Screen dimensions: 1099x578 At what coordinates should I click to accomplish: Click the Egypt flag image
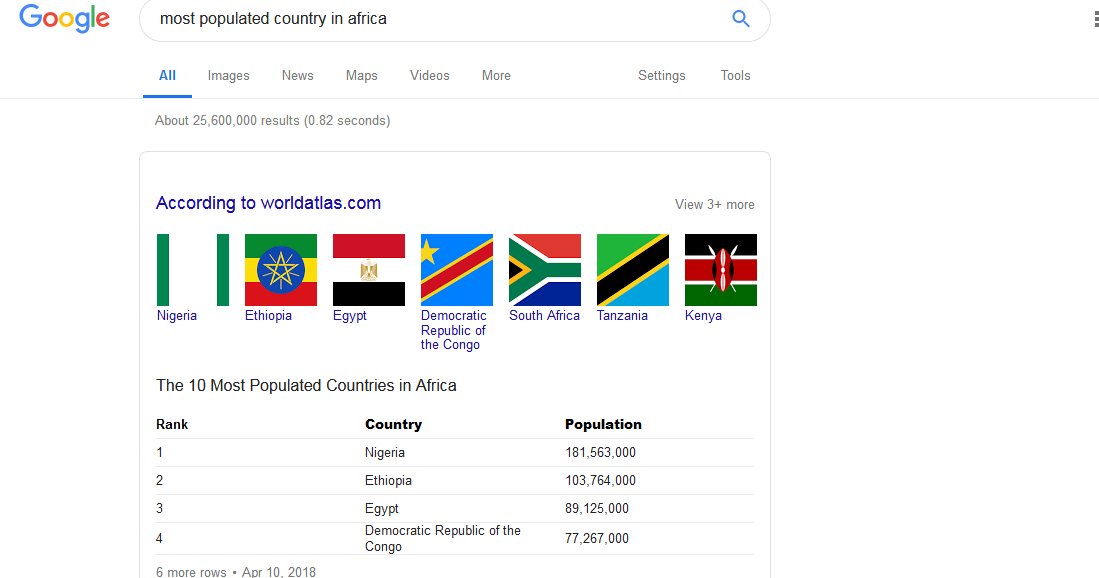pyautogui.click(x=369, y=270)
